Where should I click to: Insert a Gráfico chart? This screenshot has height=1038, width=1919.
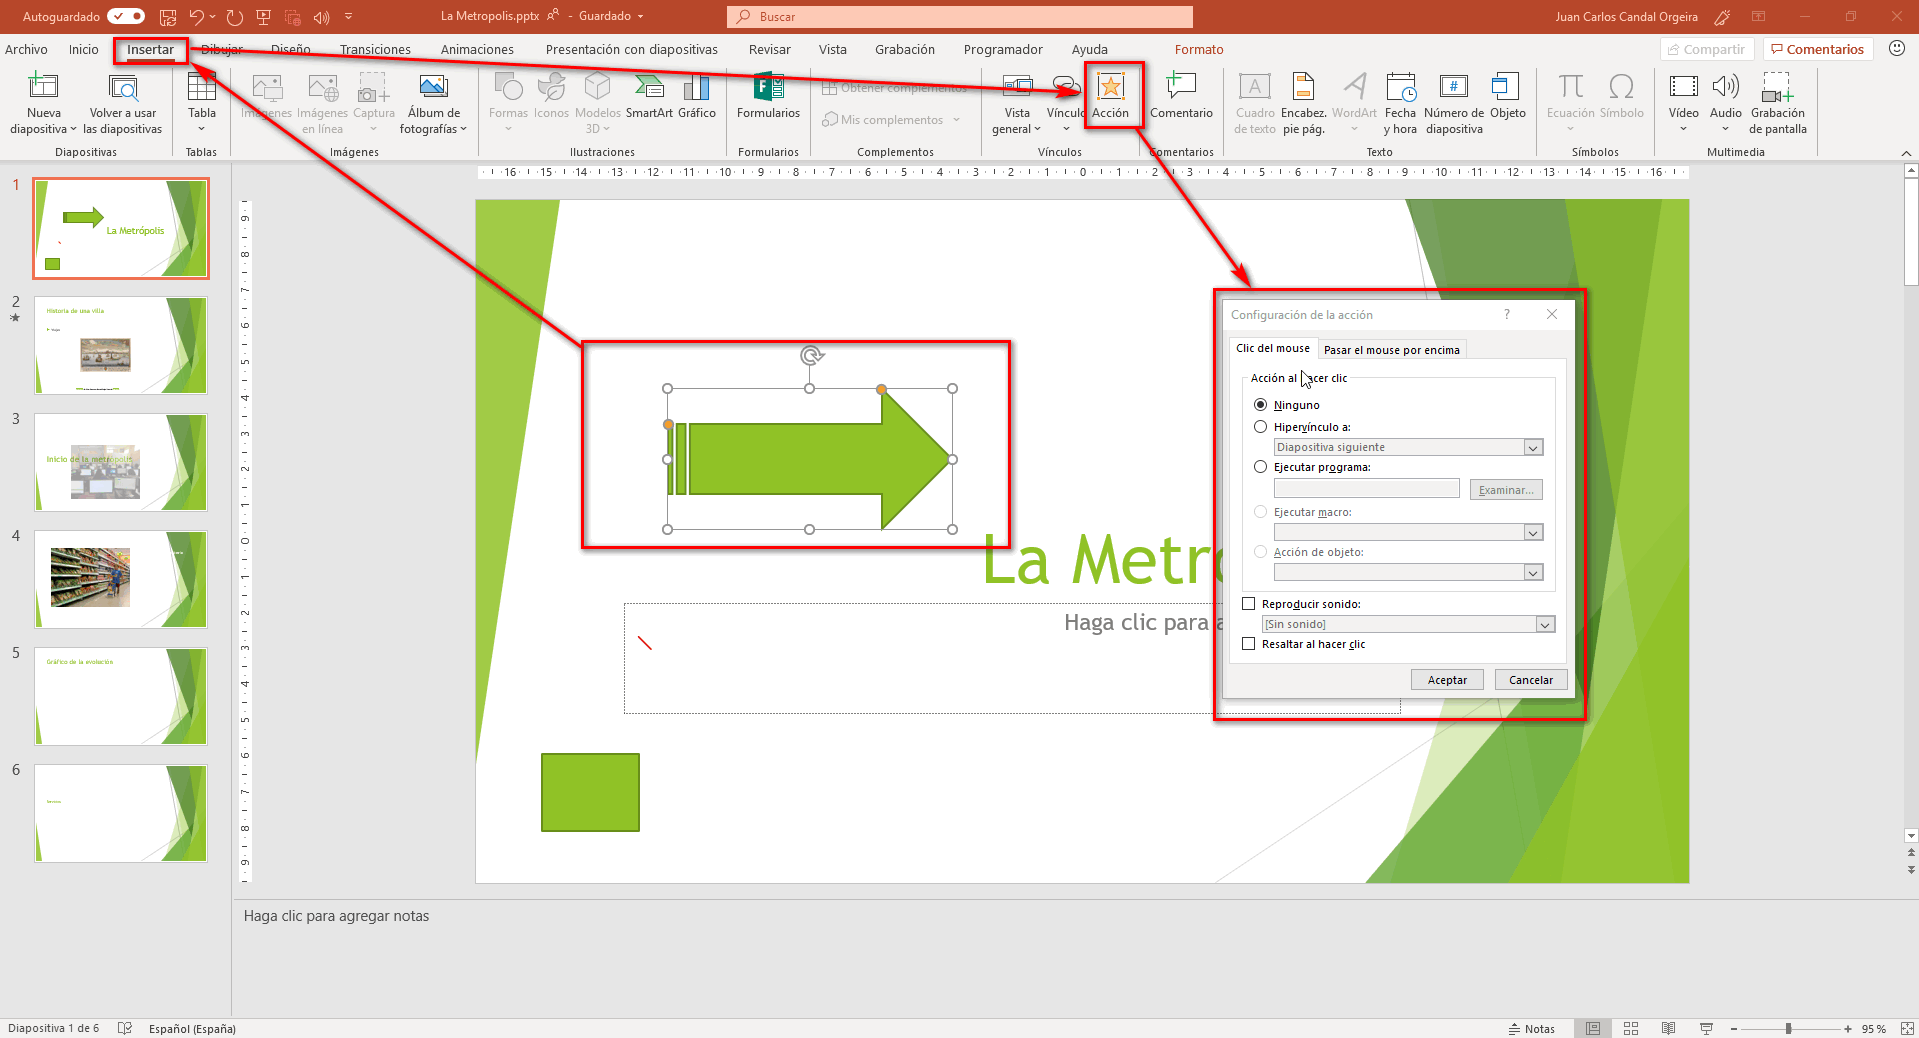coord(696,97)
